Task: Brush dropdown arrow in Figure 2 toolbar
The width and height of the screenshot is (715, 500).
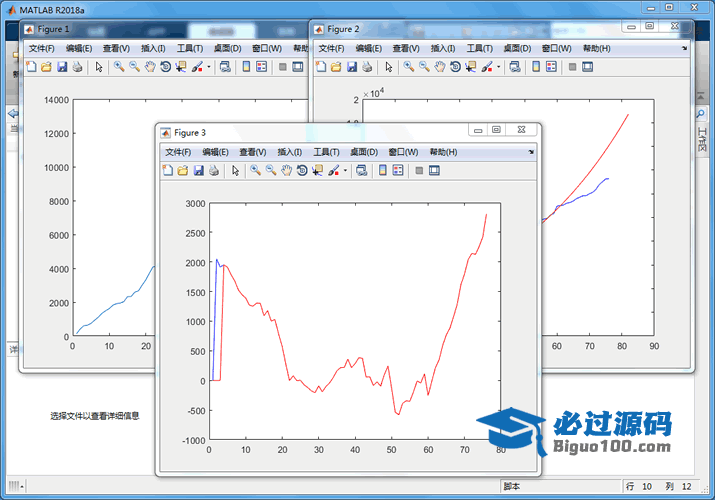Action: tap(498, 67)
